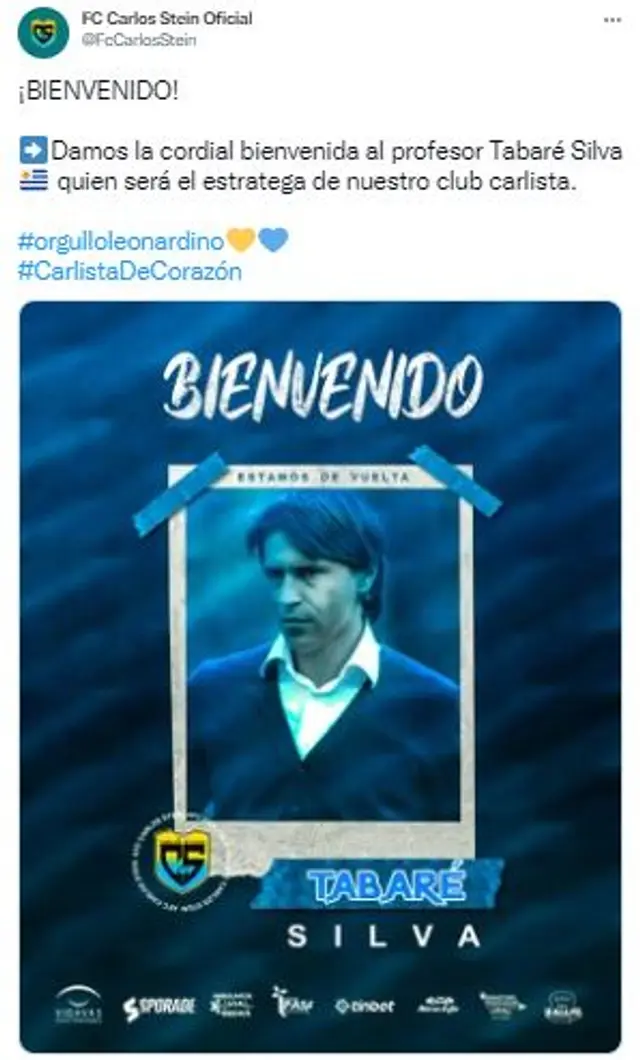This screenshot has width=640, height=1060.
Task: Click the first sponsor logo at bottom left
Action: [x=78, y=1005]
